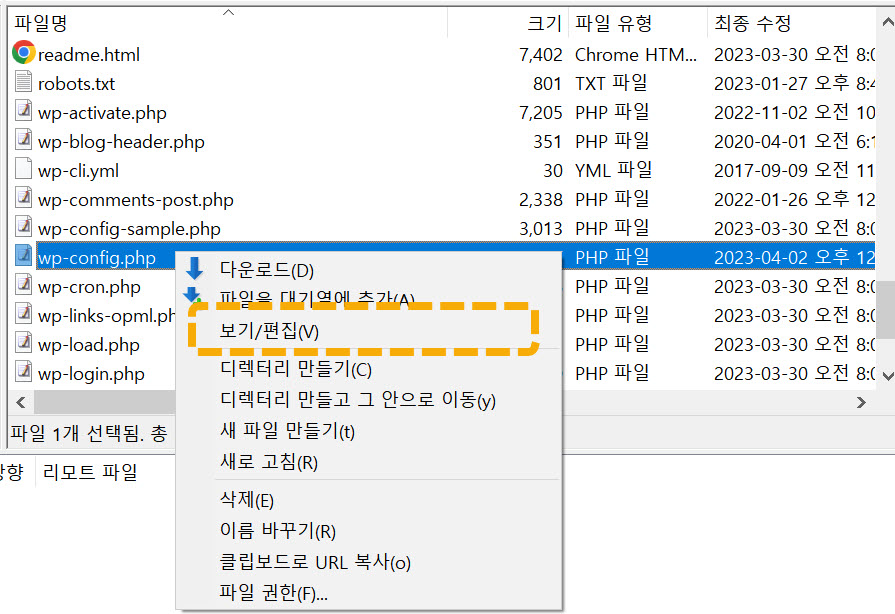Select the robots.txt file name
The height and width of the screenshot is (614, 895).
tap(76, 84)
